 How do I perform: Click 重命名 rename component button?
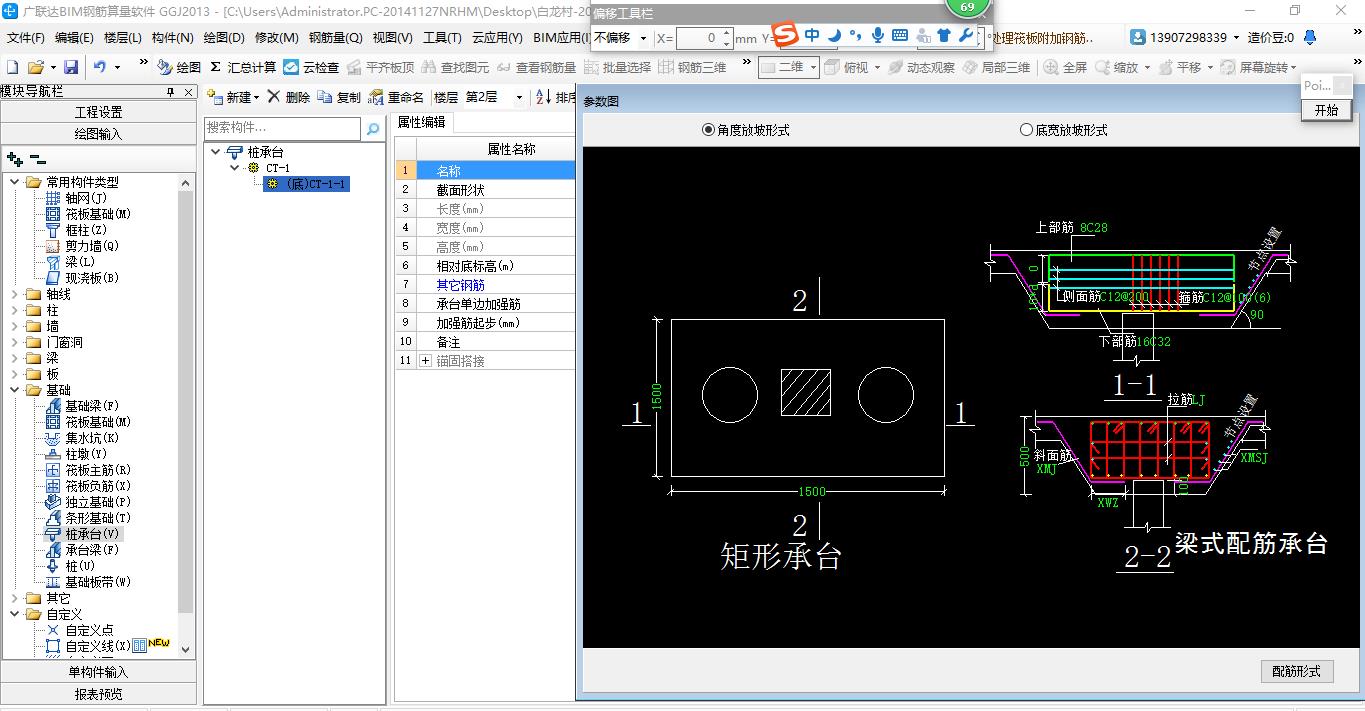point(396,97)
